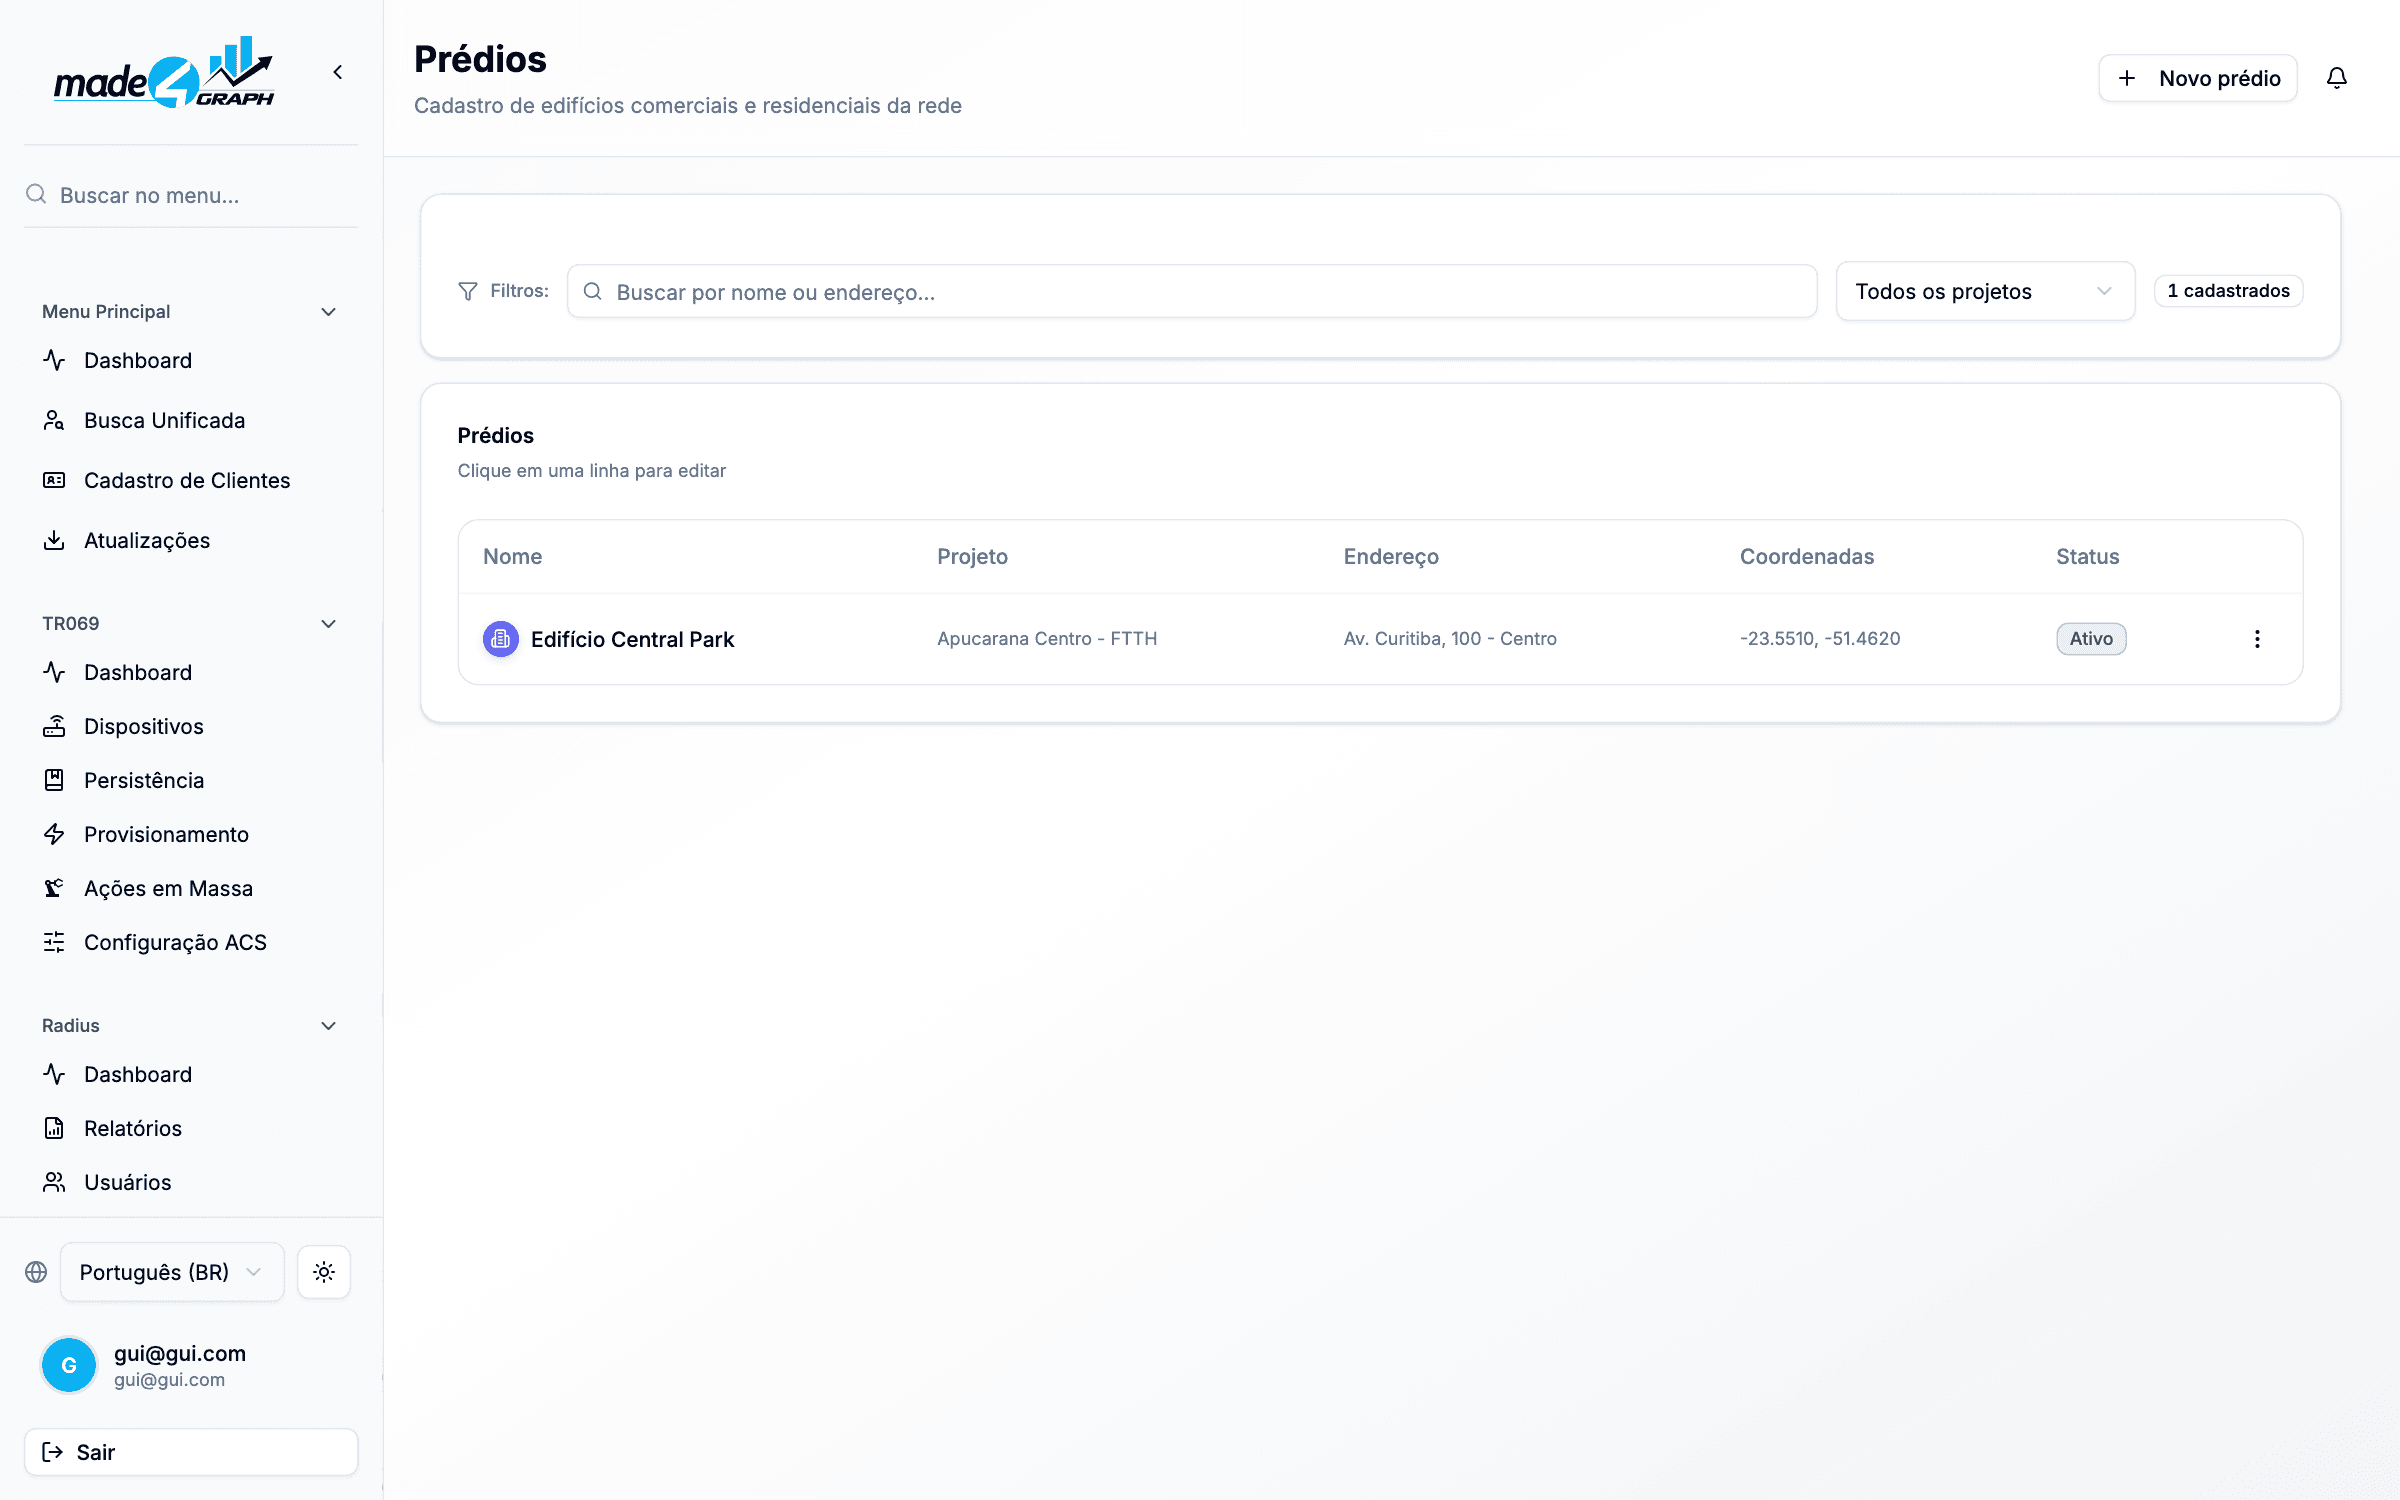Click the purple building icon beside Edifício Central Park
The image size is (2400, 1500).
[500, 639]
